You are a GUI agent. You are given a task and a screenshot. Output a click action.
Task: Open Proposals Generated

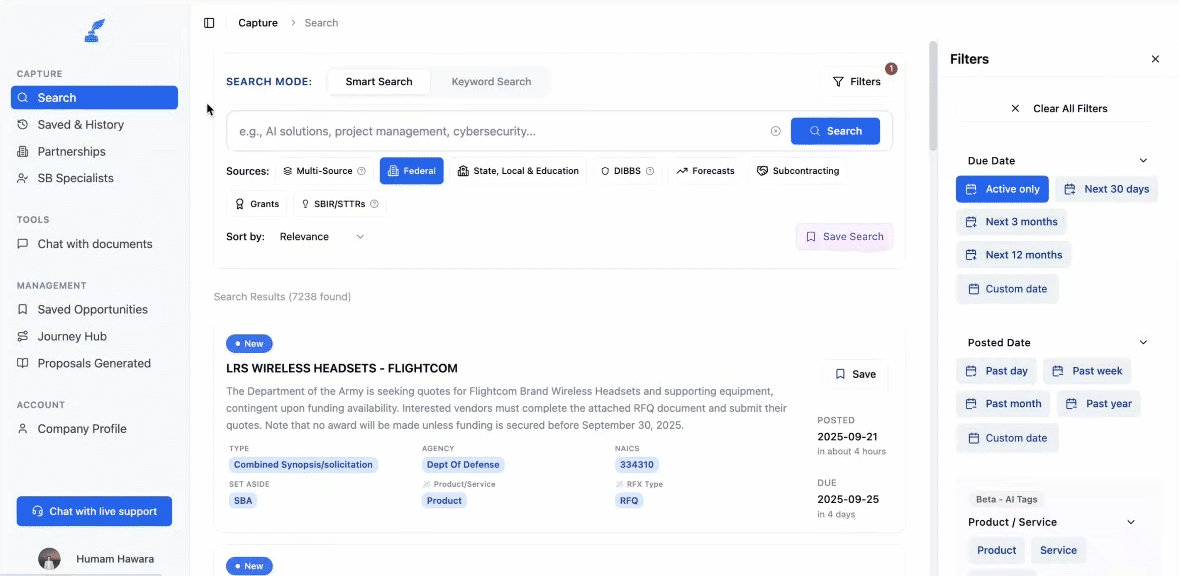pos(93,362)
